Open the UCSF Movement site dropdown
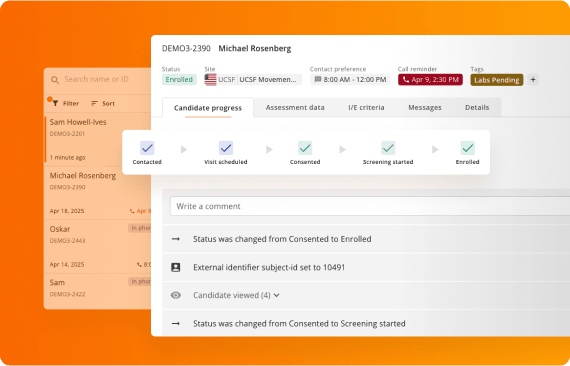Screen dimensions: 570x366 click(269, 80)
